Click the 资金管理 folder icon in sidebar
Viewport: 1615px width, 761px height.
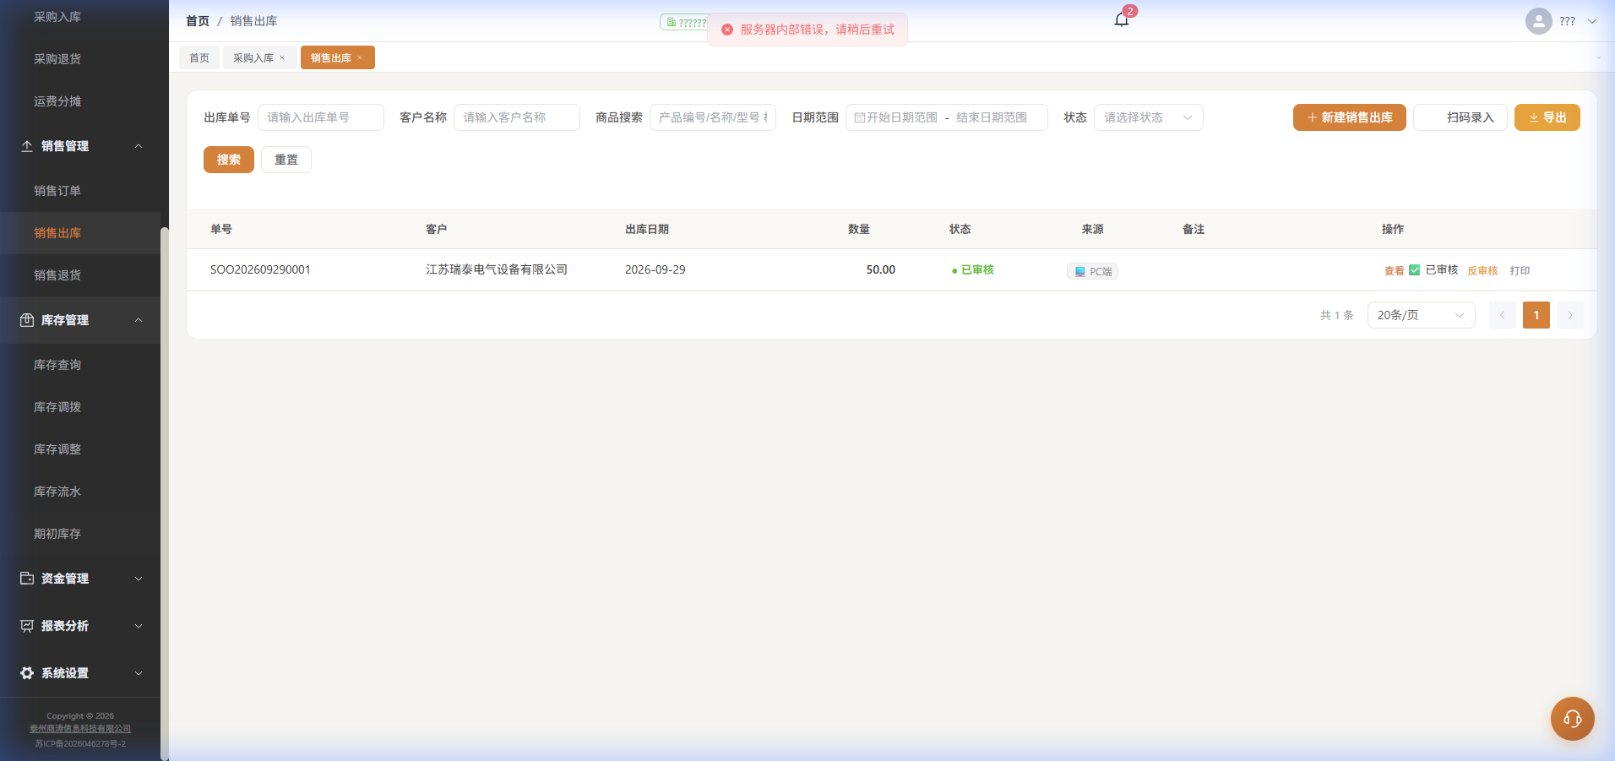pyautogui.click(x=27, y=578)
